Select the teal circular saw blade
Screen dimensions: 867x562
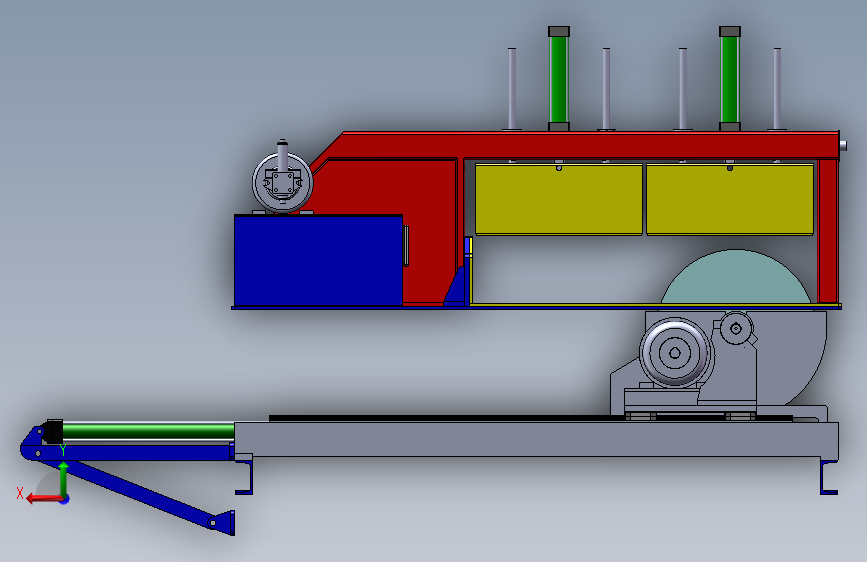pos(735,277)
